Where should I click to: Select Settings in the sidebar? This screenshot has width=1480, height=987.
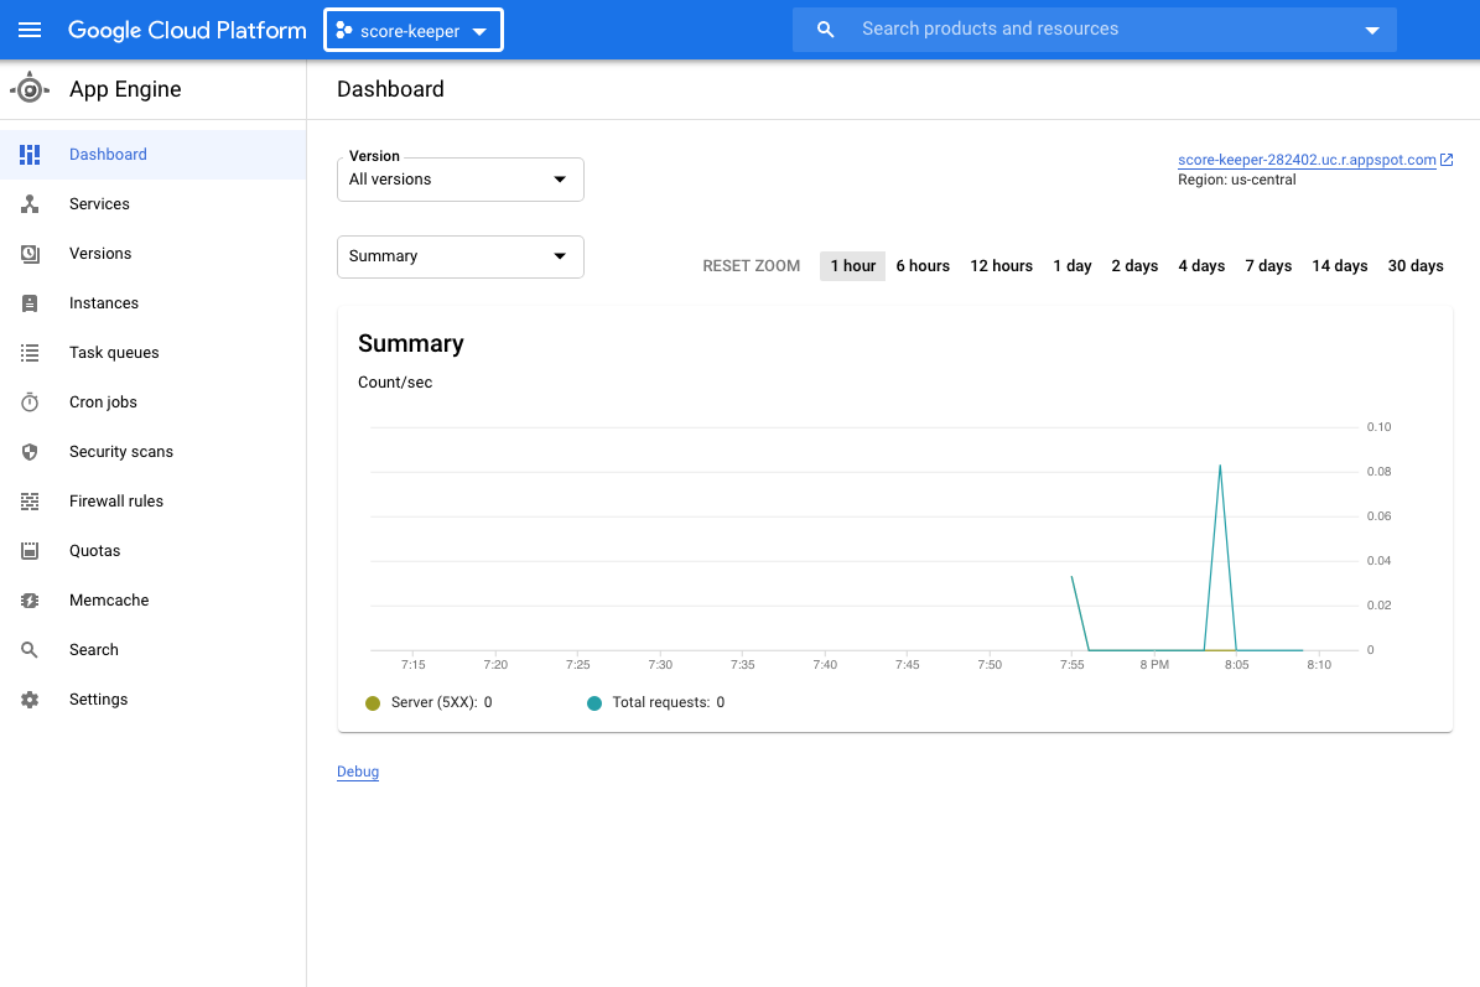(x=98, y=699)
